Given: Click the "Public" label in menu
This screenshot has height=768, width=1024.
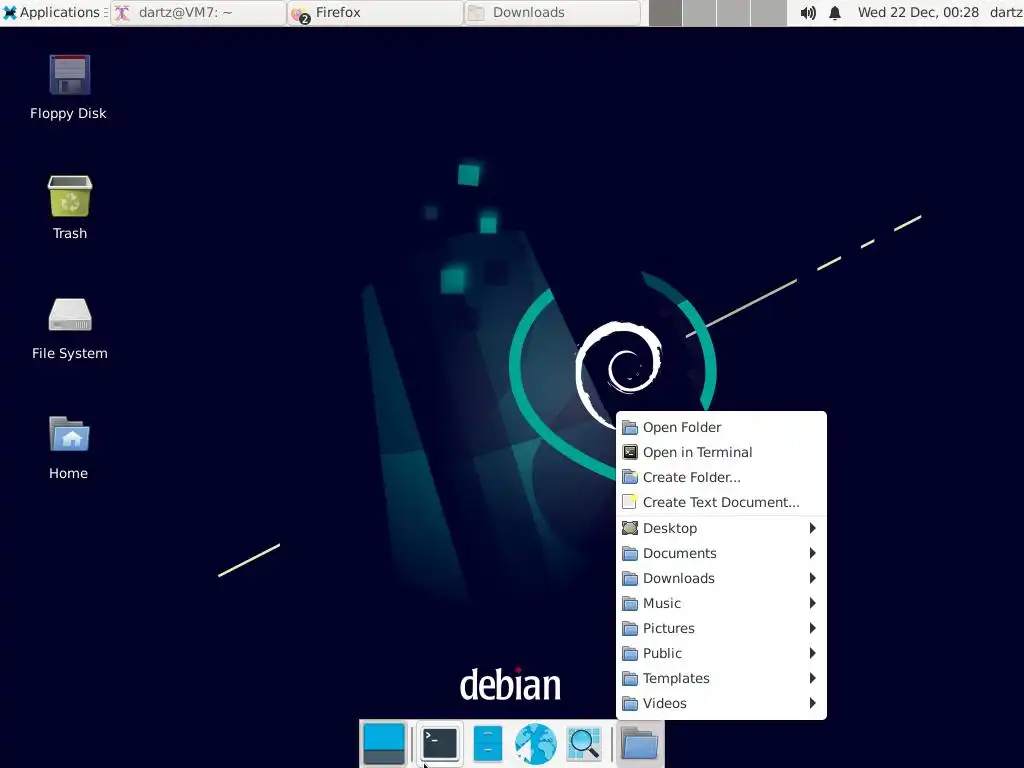Looking at the screenshot, I should pos(662,653).
